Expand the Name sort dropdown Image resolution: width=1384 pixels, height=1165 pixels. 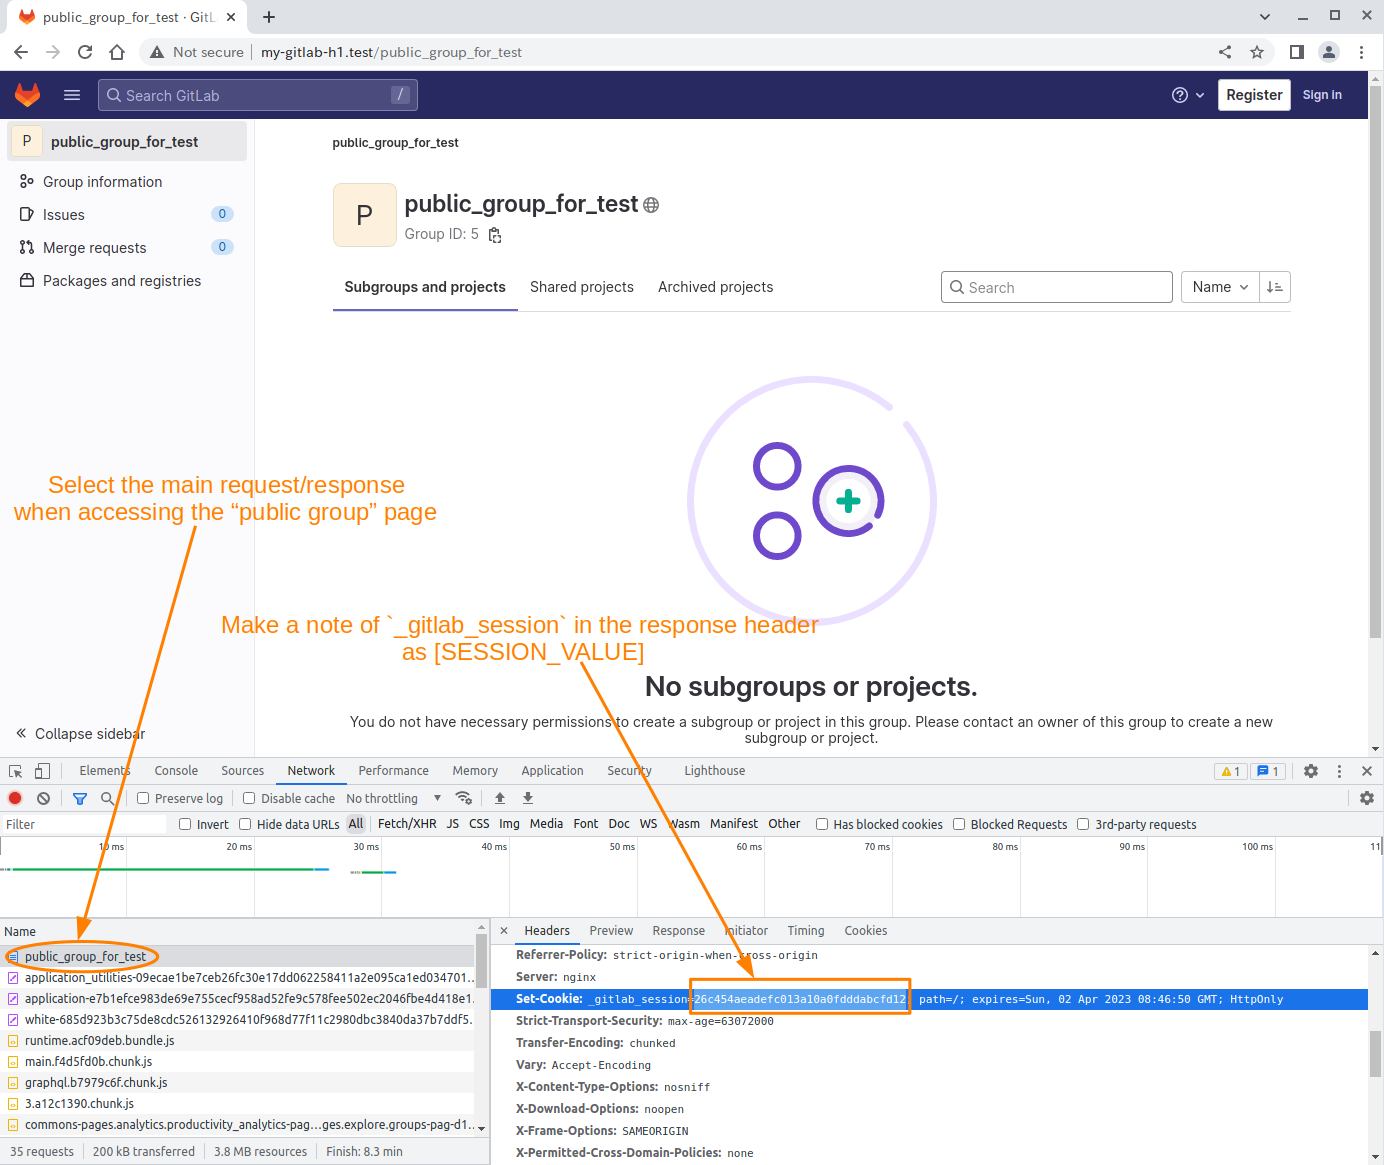pos(1219,287)
